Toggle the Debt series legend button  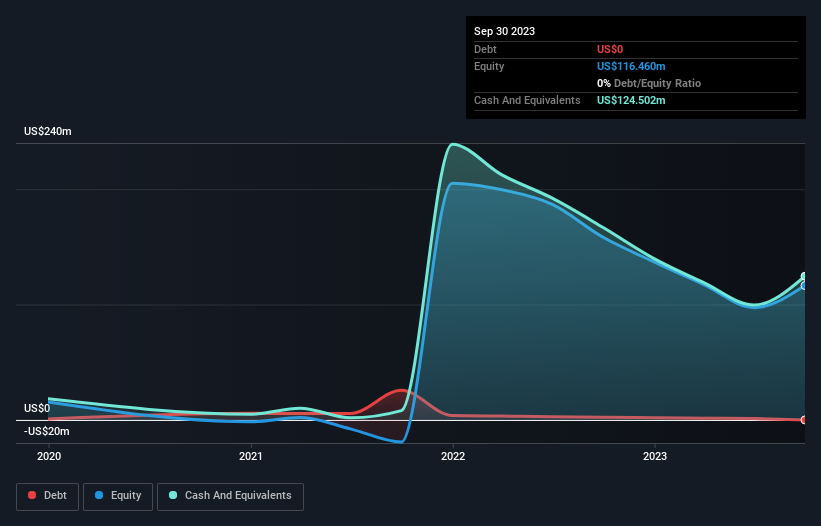47,496
